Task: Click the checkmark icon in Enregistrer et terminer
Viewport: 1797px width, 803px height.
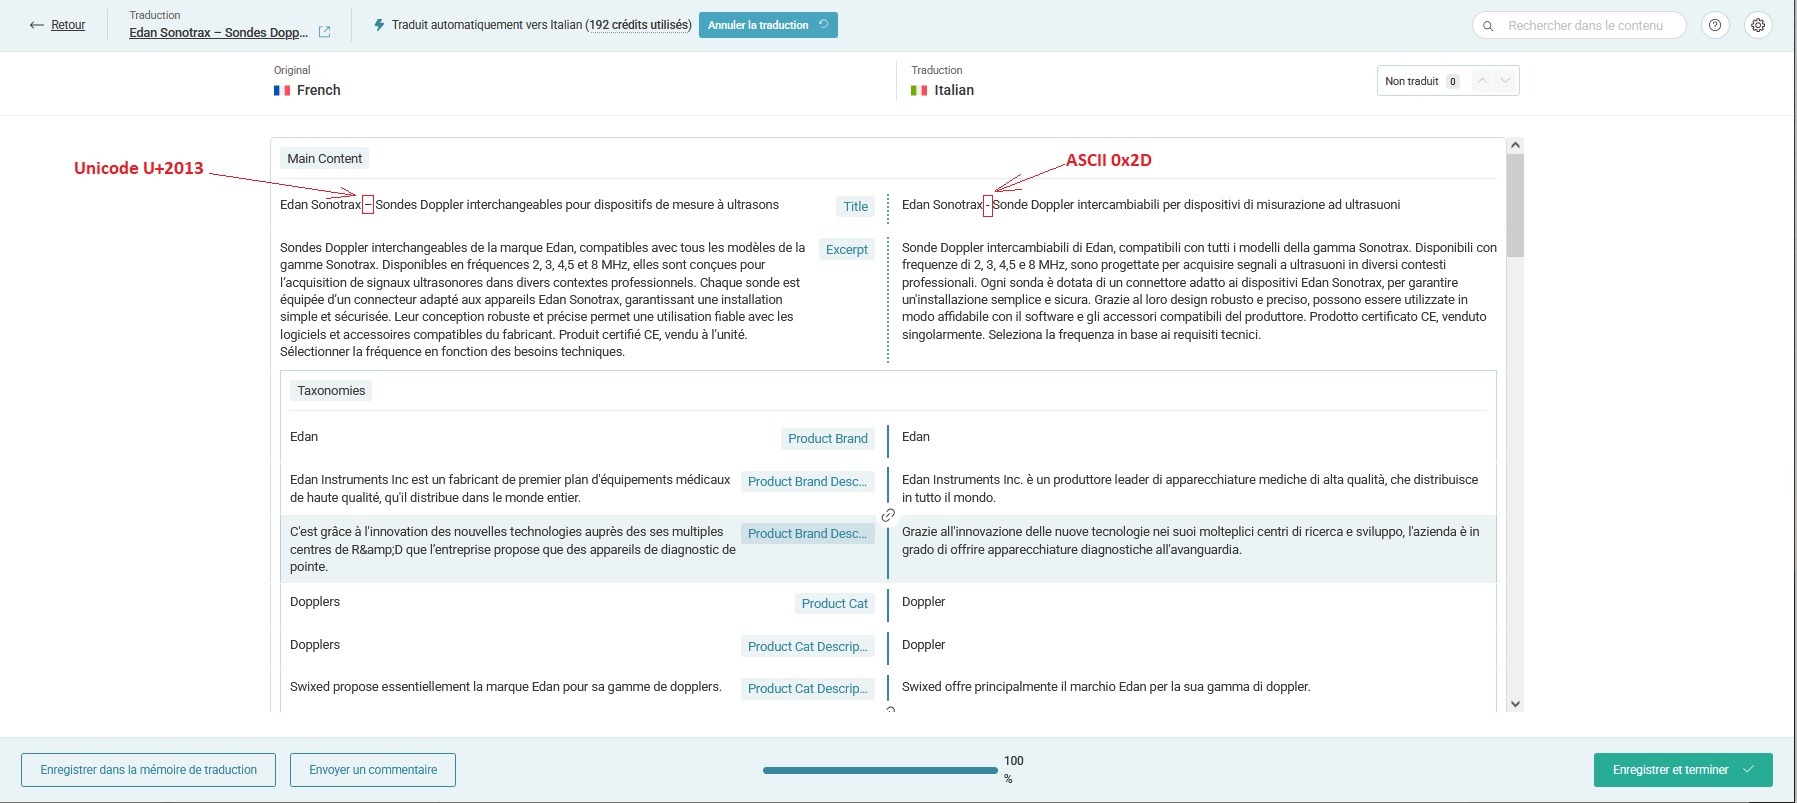Action: pyautogui.click(x=1748, y=770)
